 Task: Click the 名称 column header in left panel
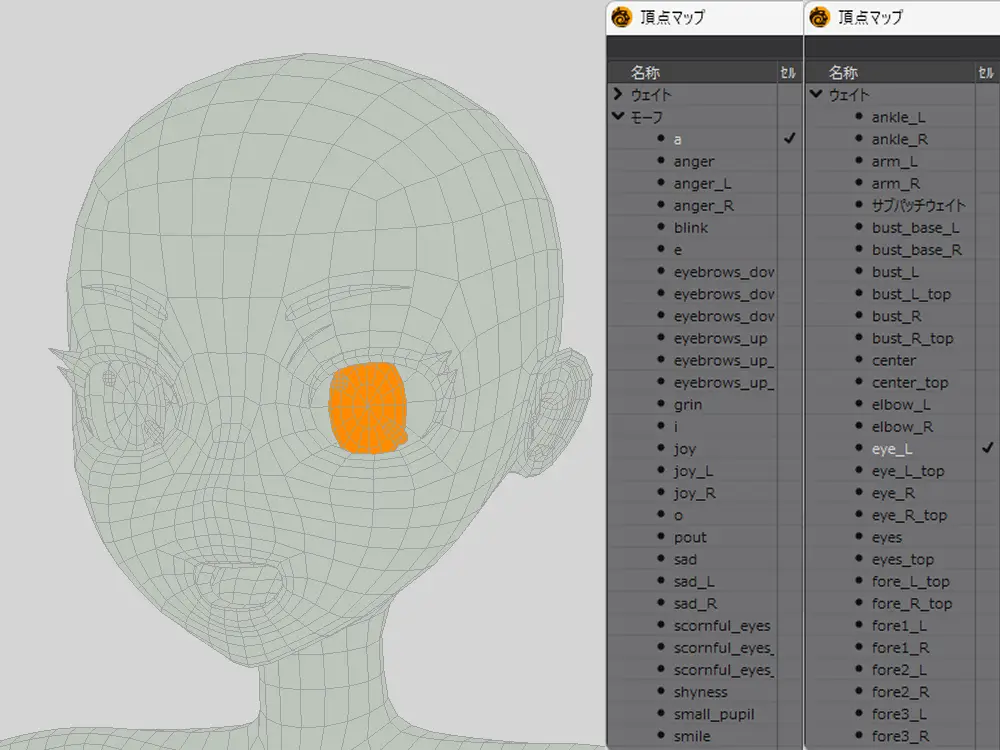pos(645,73)
